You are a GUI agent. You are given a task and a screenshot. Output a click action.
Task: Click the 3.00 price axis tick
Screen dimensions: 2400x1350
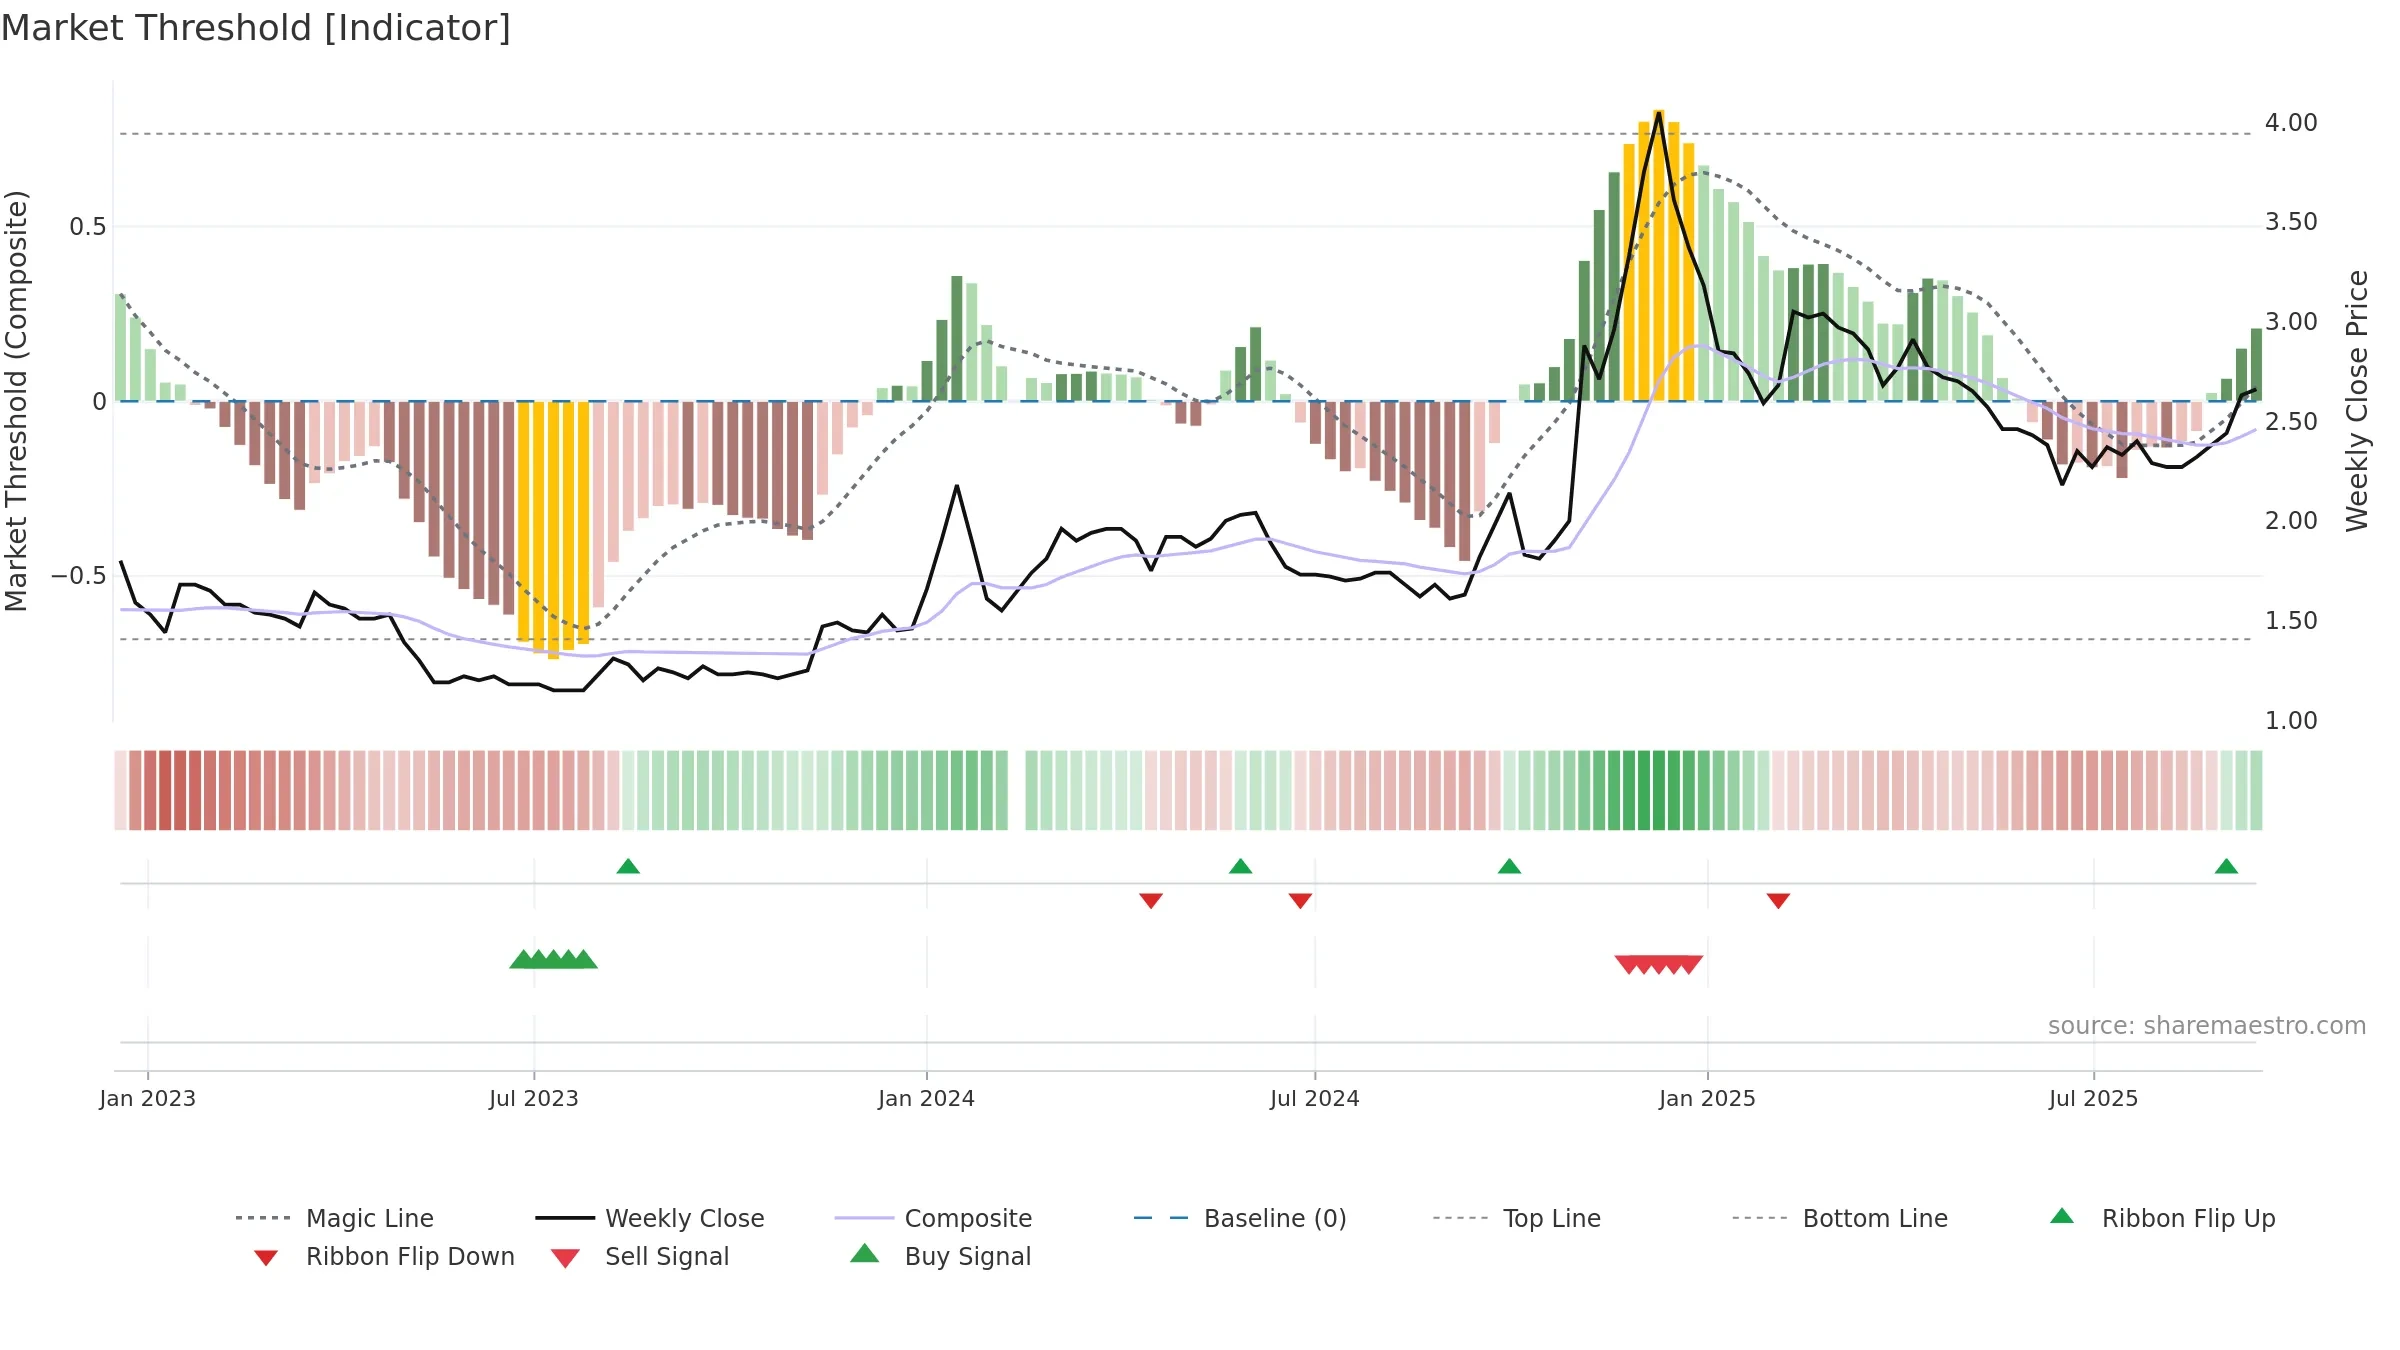click(x=2291, y=322)
